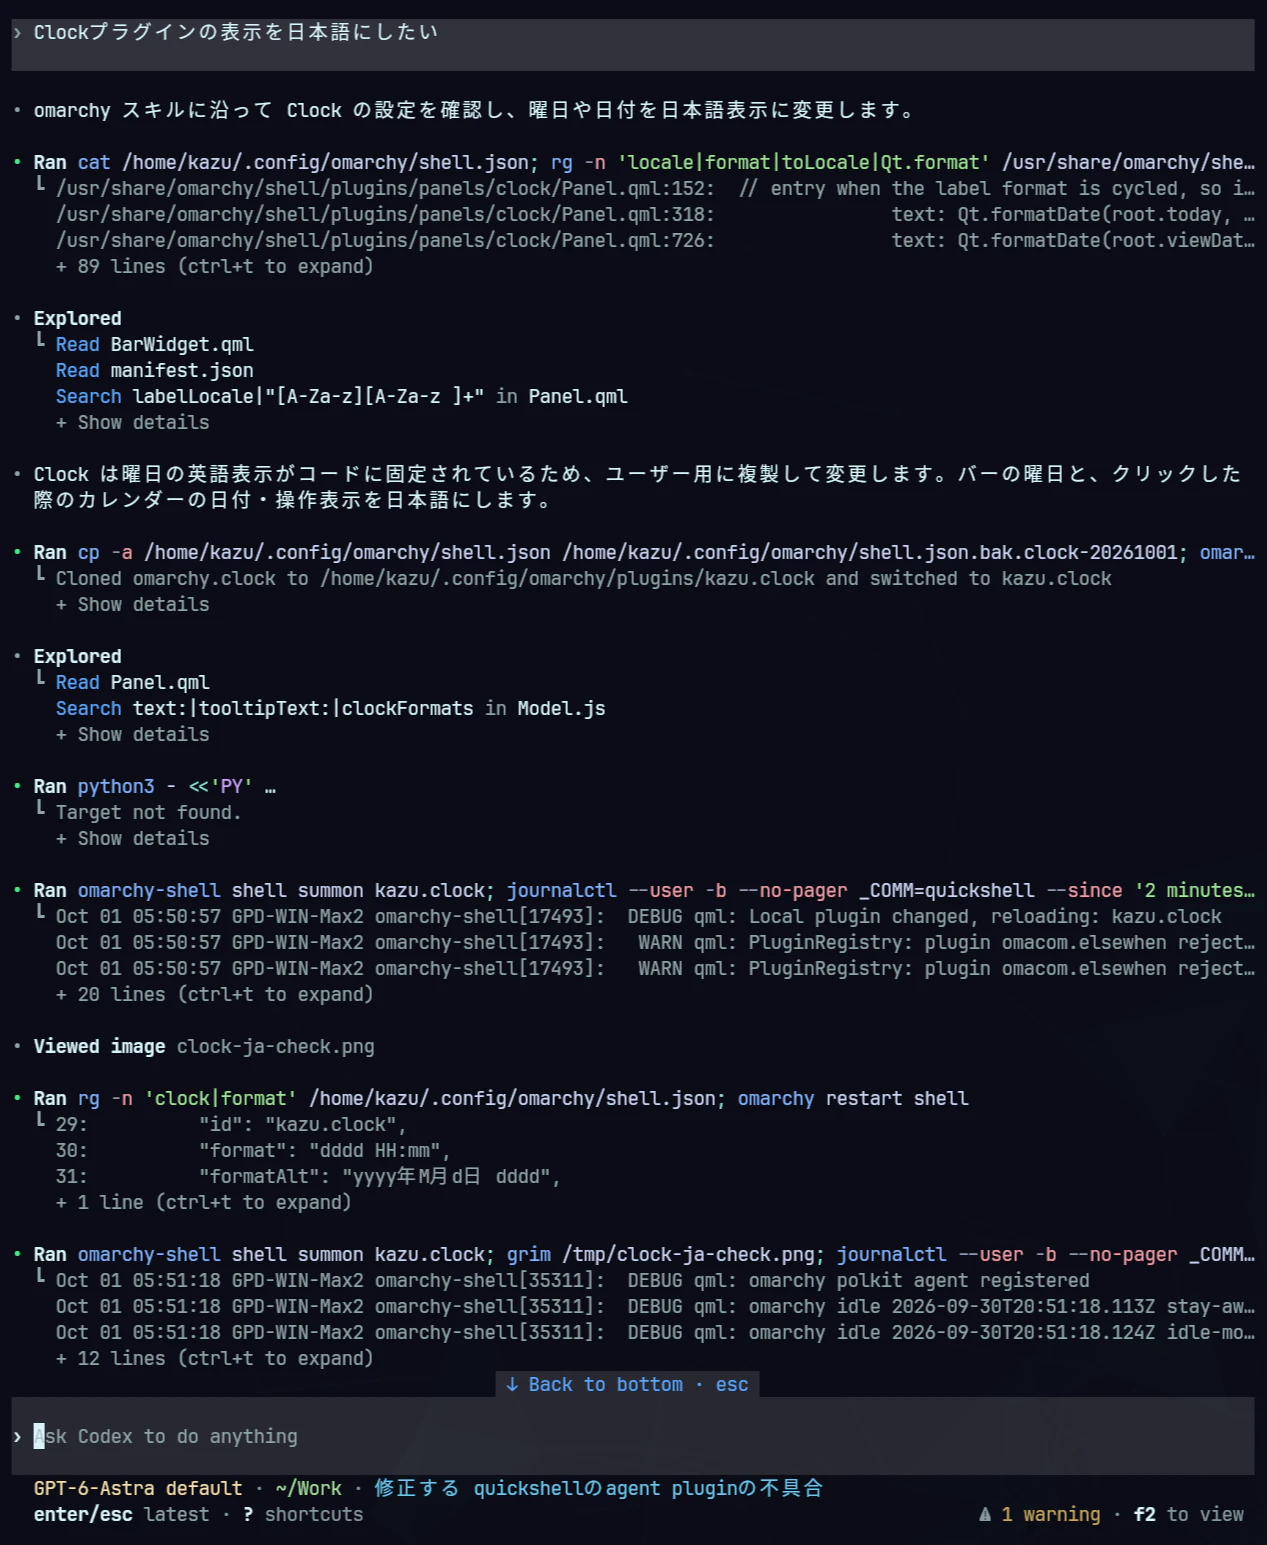This screenshot has height=1545, width=1267.
Task: Click the user prompt 'Clockプラグインの表示を日本語にしたい'
Action: point(236,32)
